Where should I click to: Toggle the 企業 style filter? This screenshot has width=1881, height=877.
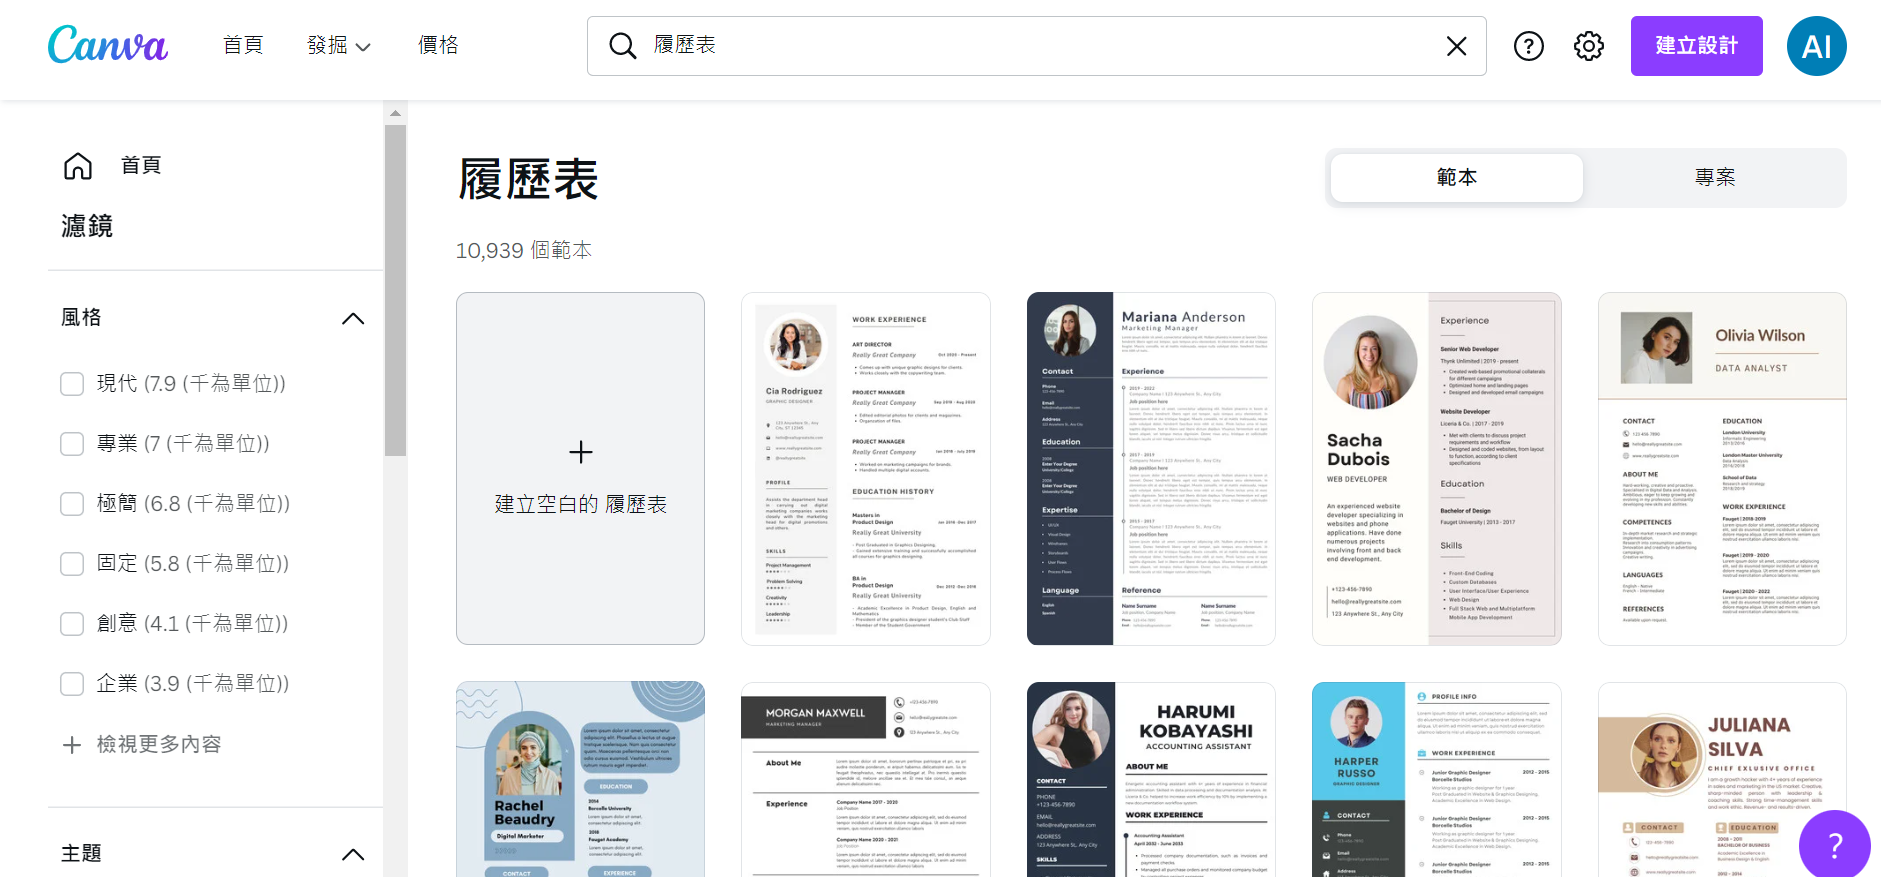[x=72, y=684]
